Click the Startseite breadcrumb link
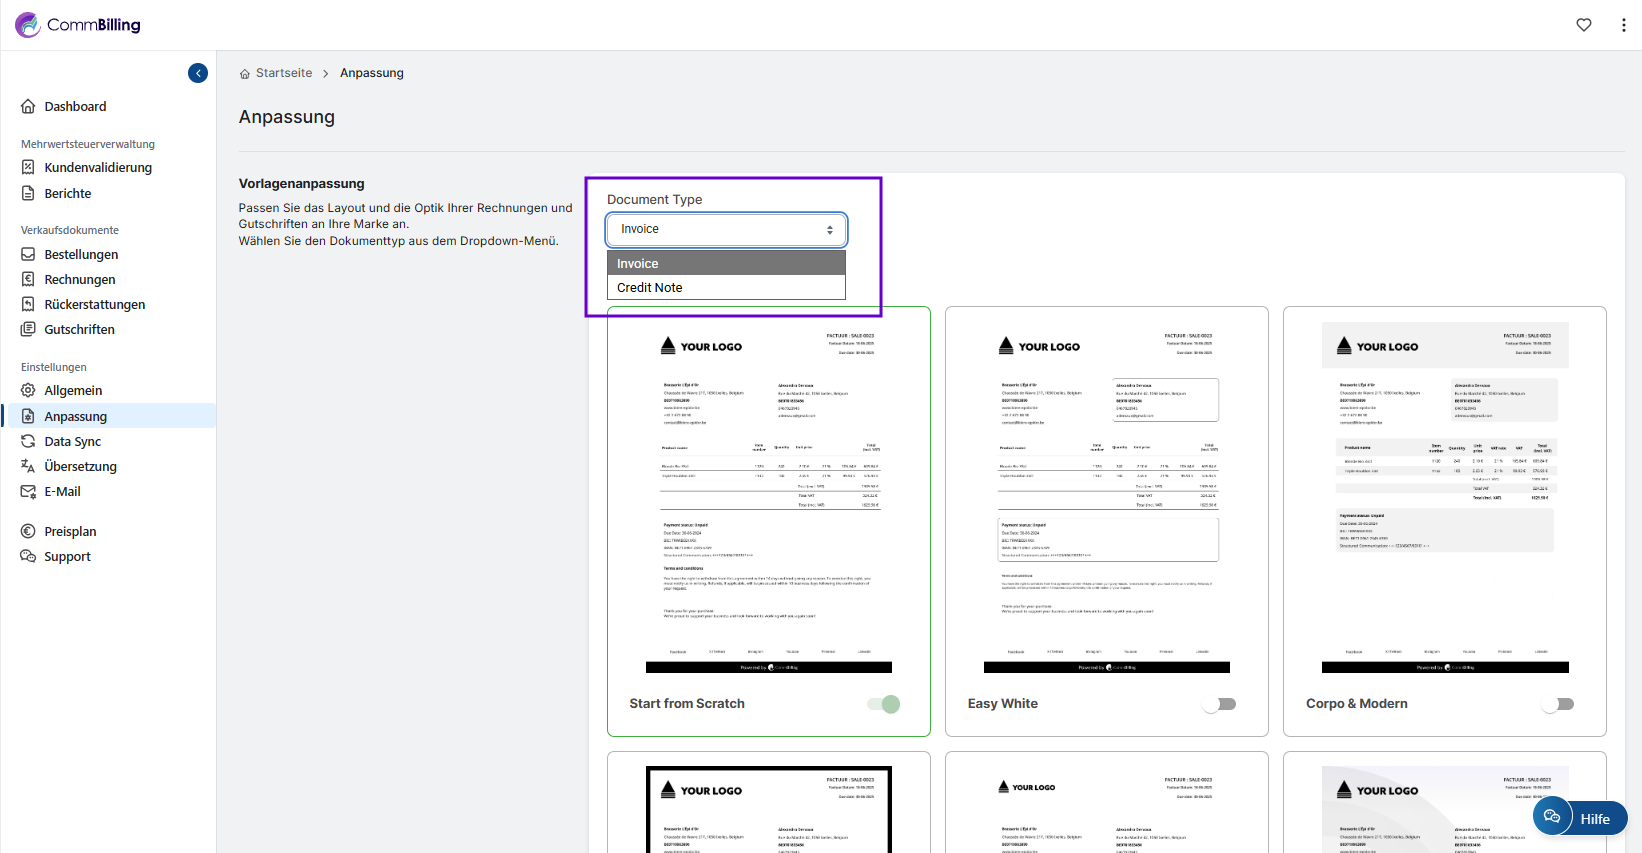The image size is (1642, 853). (x=284, y=73)
